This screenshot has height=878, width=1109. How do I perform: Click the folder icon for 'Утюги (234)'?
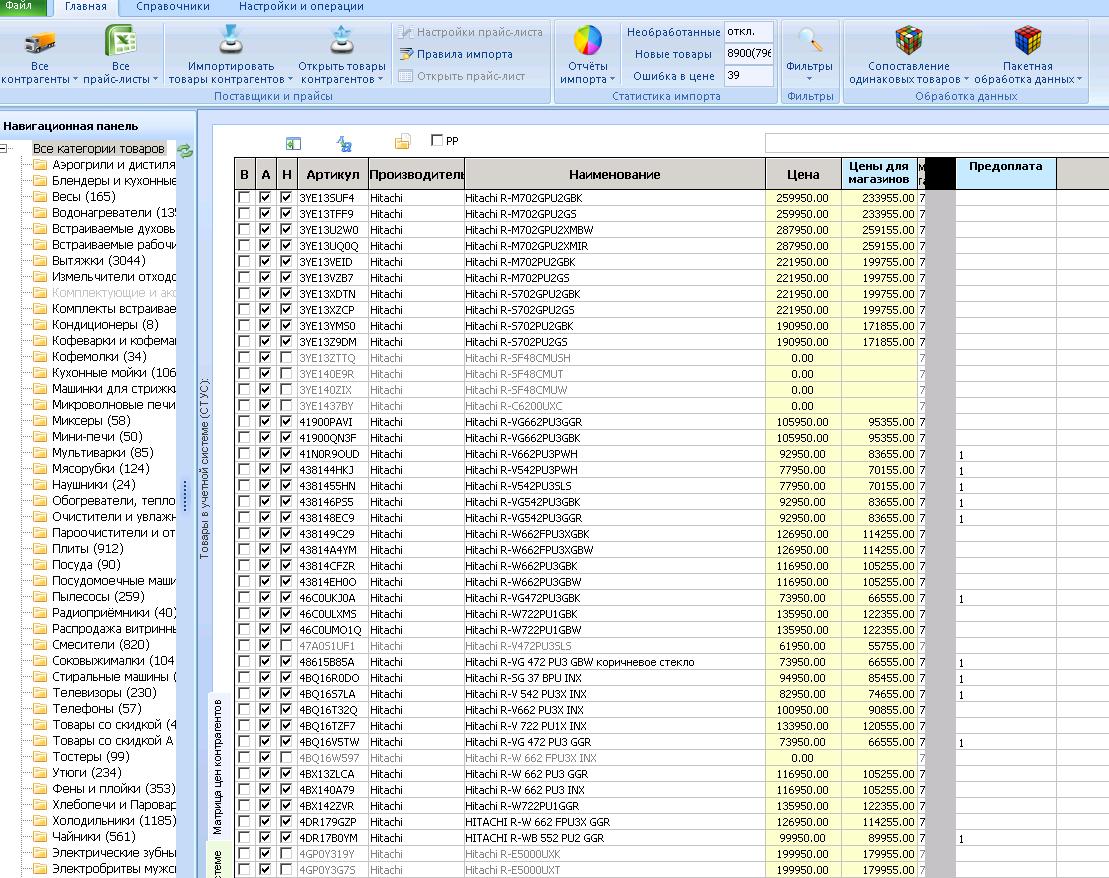click(x=40, y=773)
